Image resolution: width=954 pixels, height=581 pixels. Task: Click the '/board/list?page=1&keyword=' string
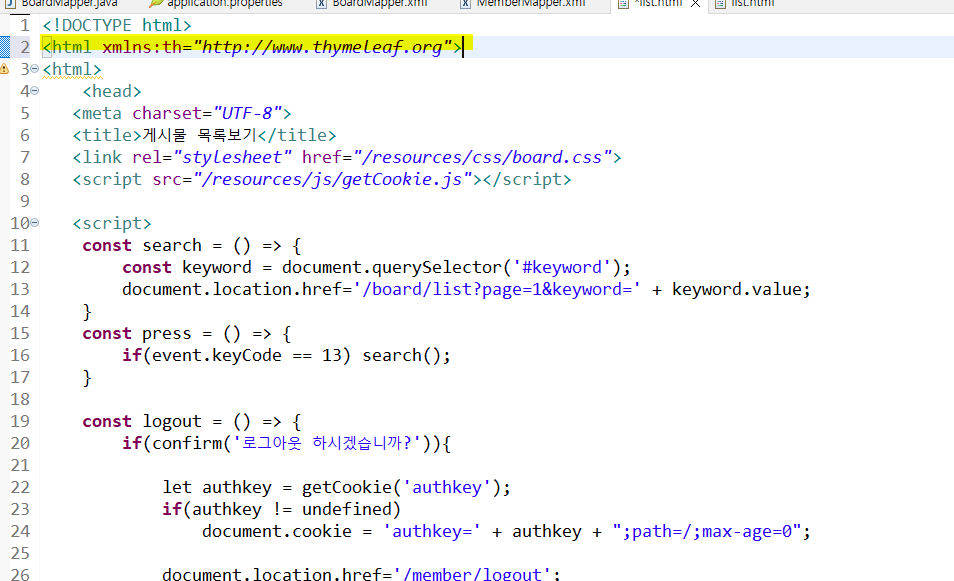(x=496, y=289)
